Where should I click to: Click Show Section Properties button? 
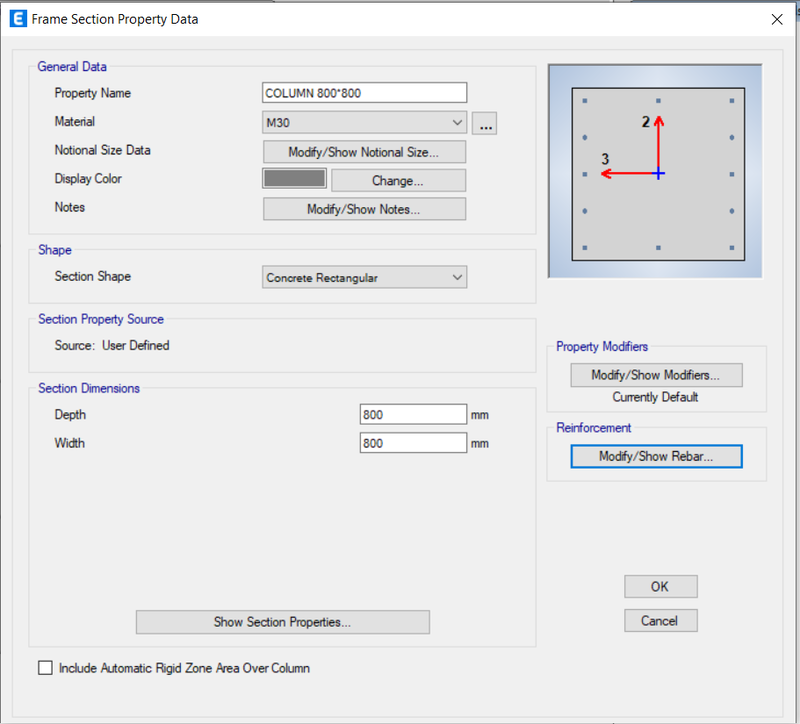283,622
